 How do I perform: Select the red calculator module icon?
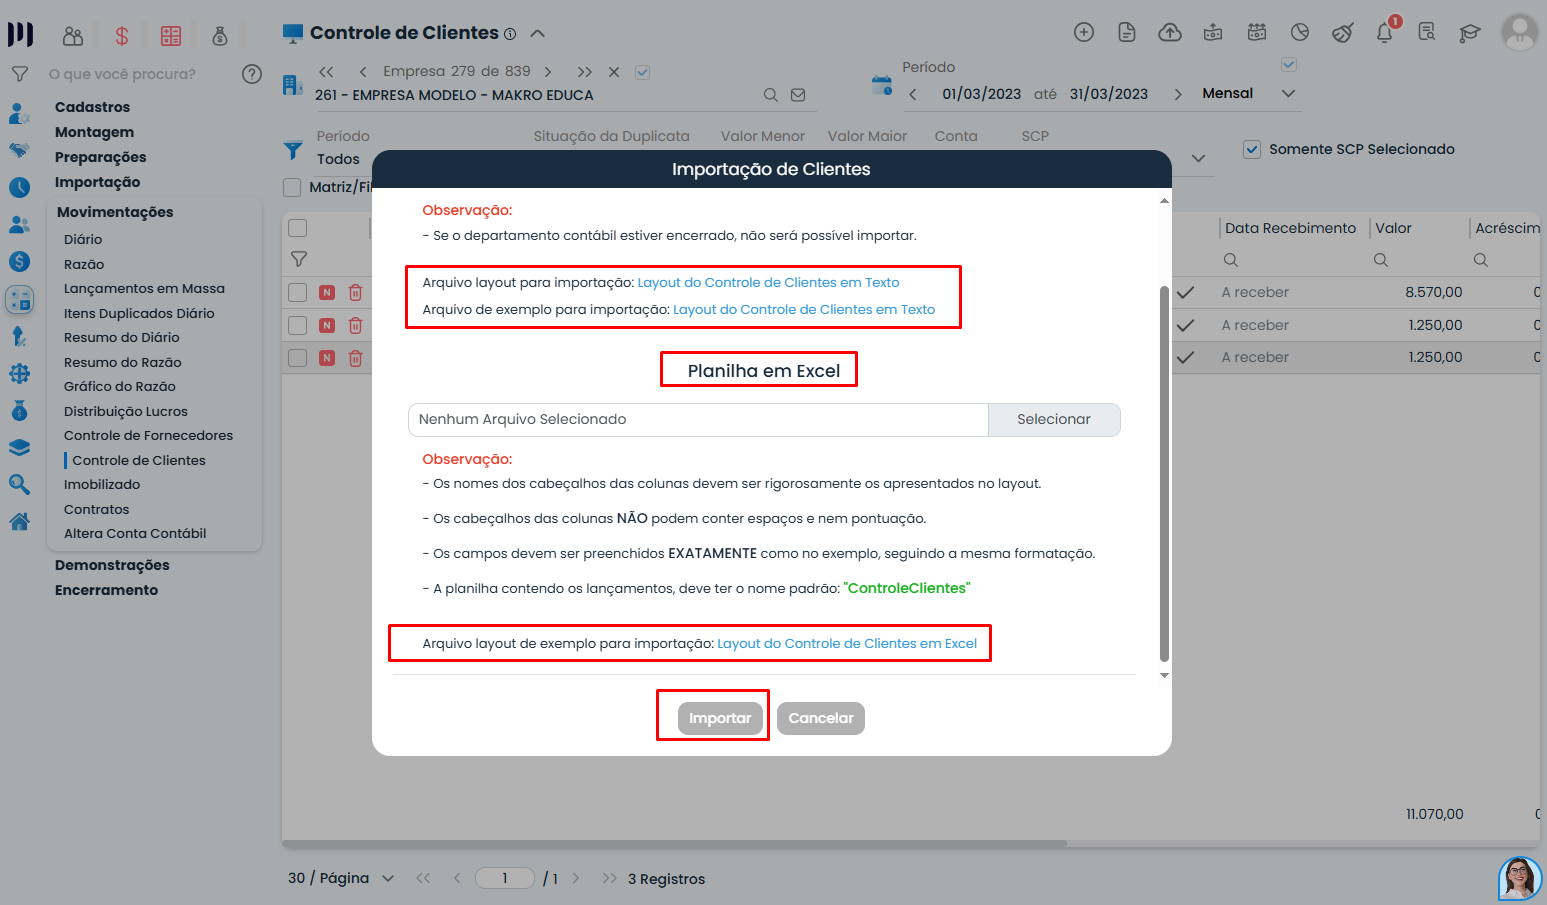point(171,36)
